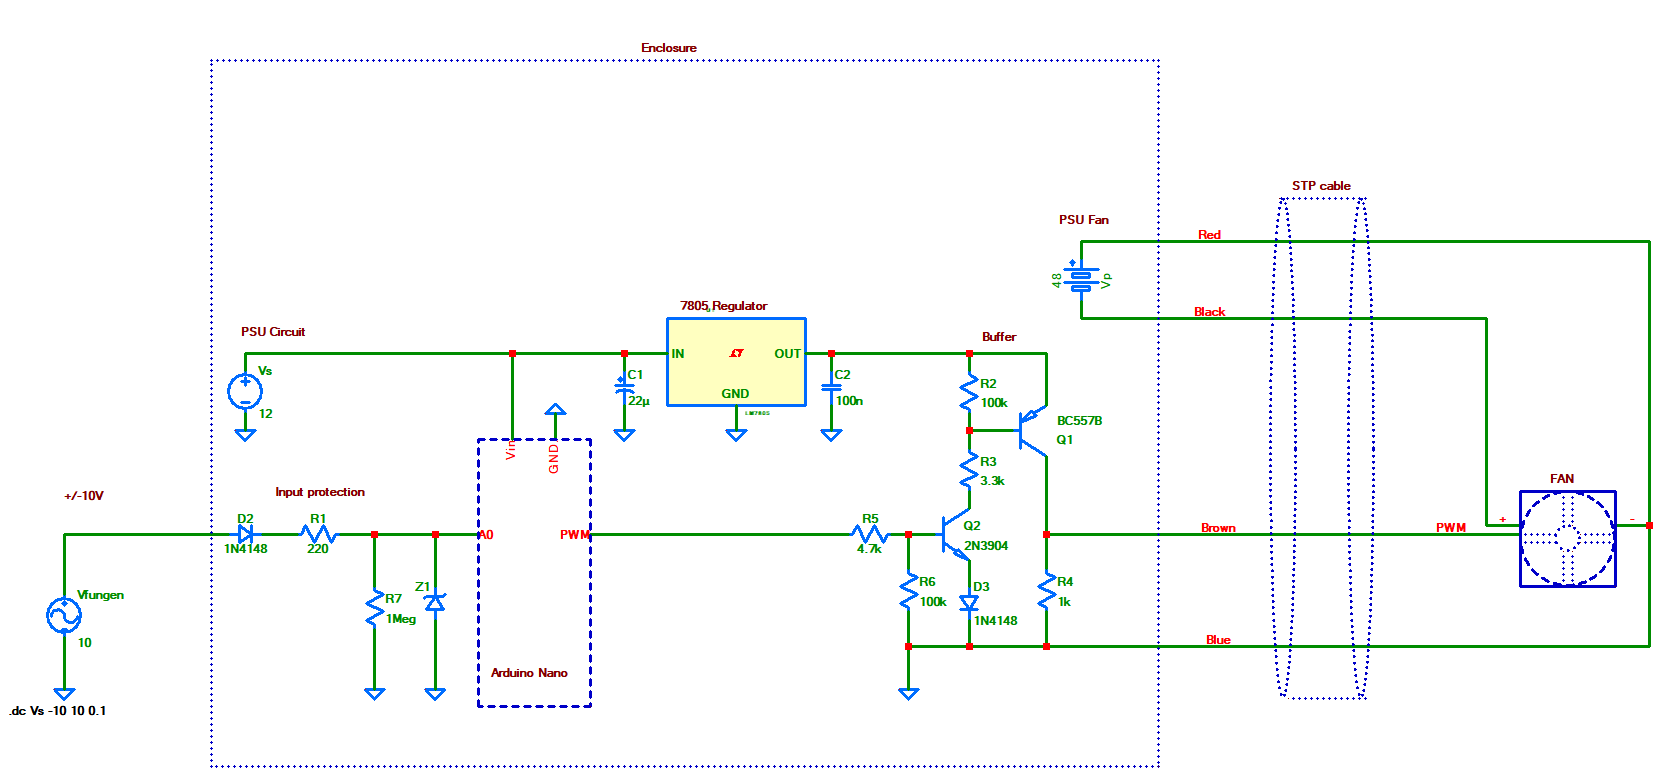
Task: Click the Blue wire label
Action: tap(1218, 640)
